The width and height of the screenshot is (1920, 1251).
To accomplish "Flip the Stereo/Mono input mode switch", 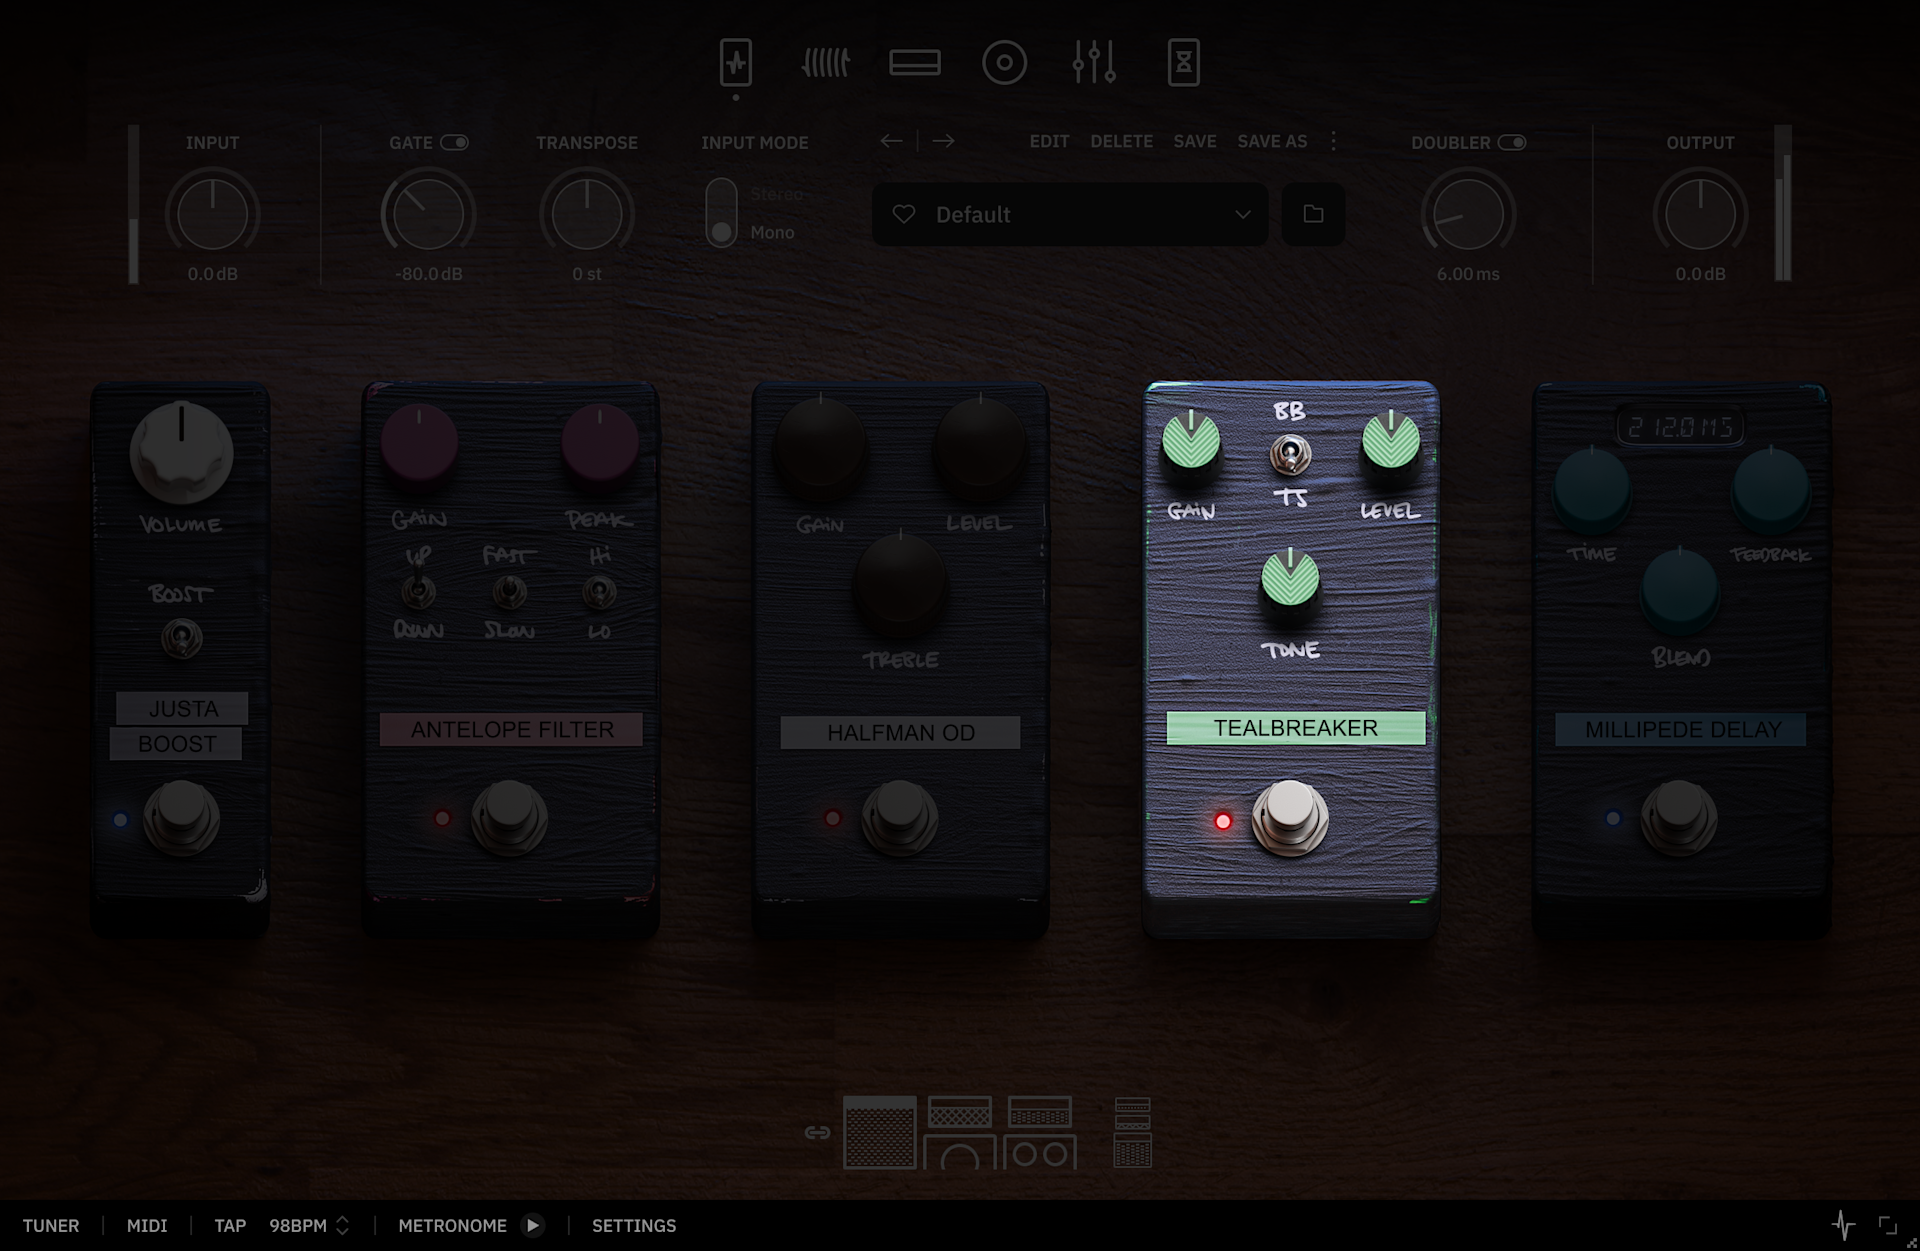I will pos(721,213).
